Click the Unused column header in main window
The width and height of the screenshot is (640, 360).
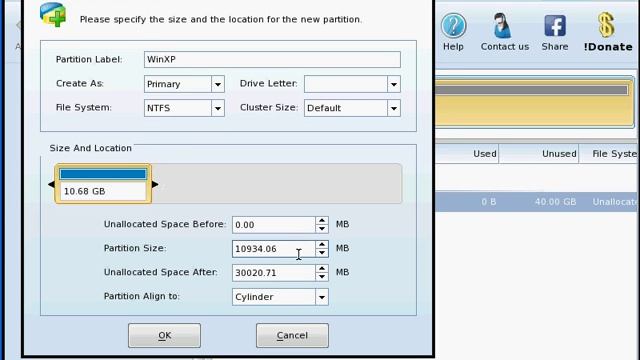coord(539,154)
